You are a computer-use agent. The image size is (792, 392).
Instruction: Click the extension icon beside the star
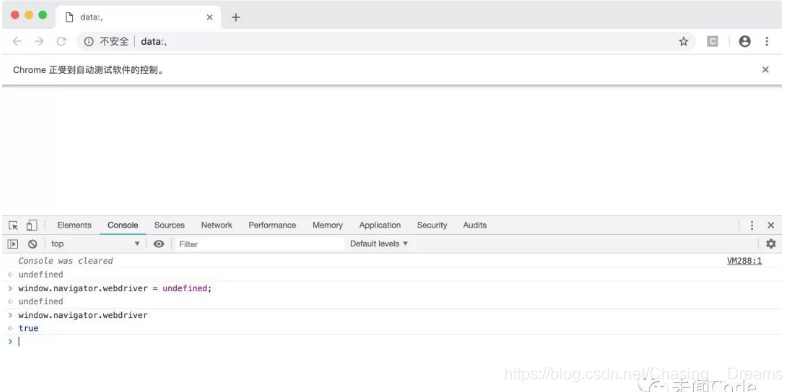(x=712, y=41)
